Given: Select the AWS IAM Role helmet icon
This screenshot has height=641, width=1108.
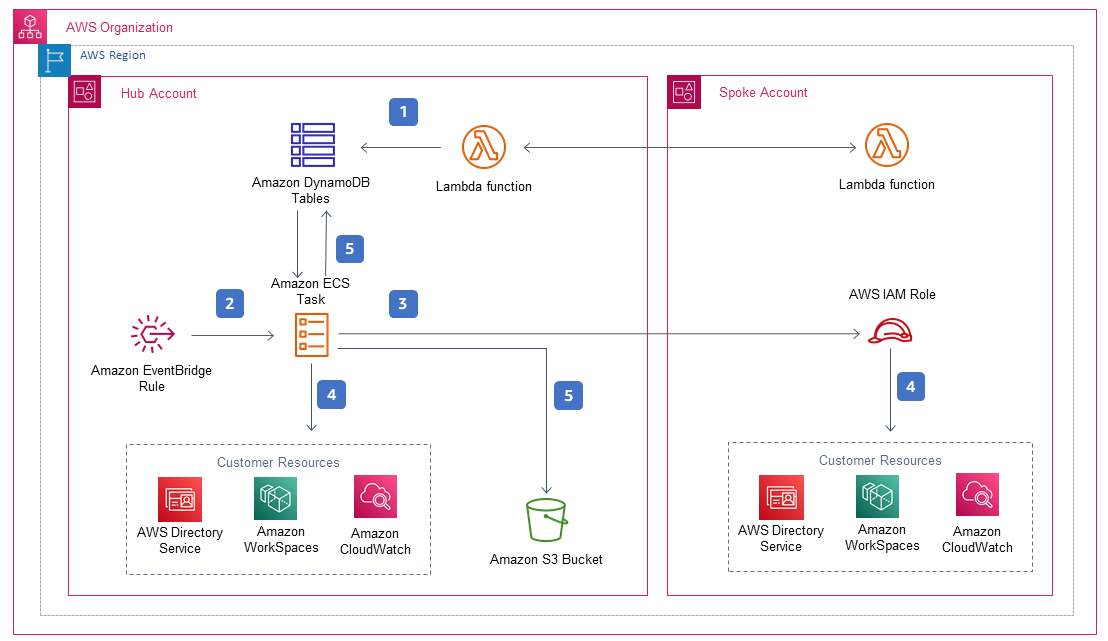Looking at the screenshot, I should (x=887, y=332).
